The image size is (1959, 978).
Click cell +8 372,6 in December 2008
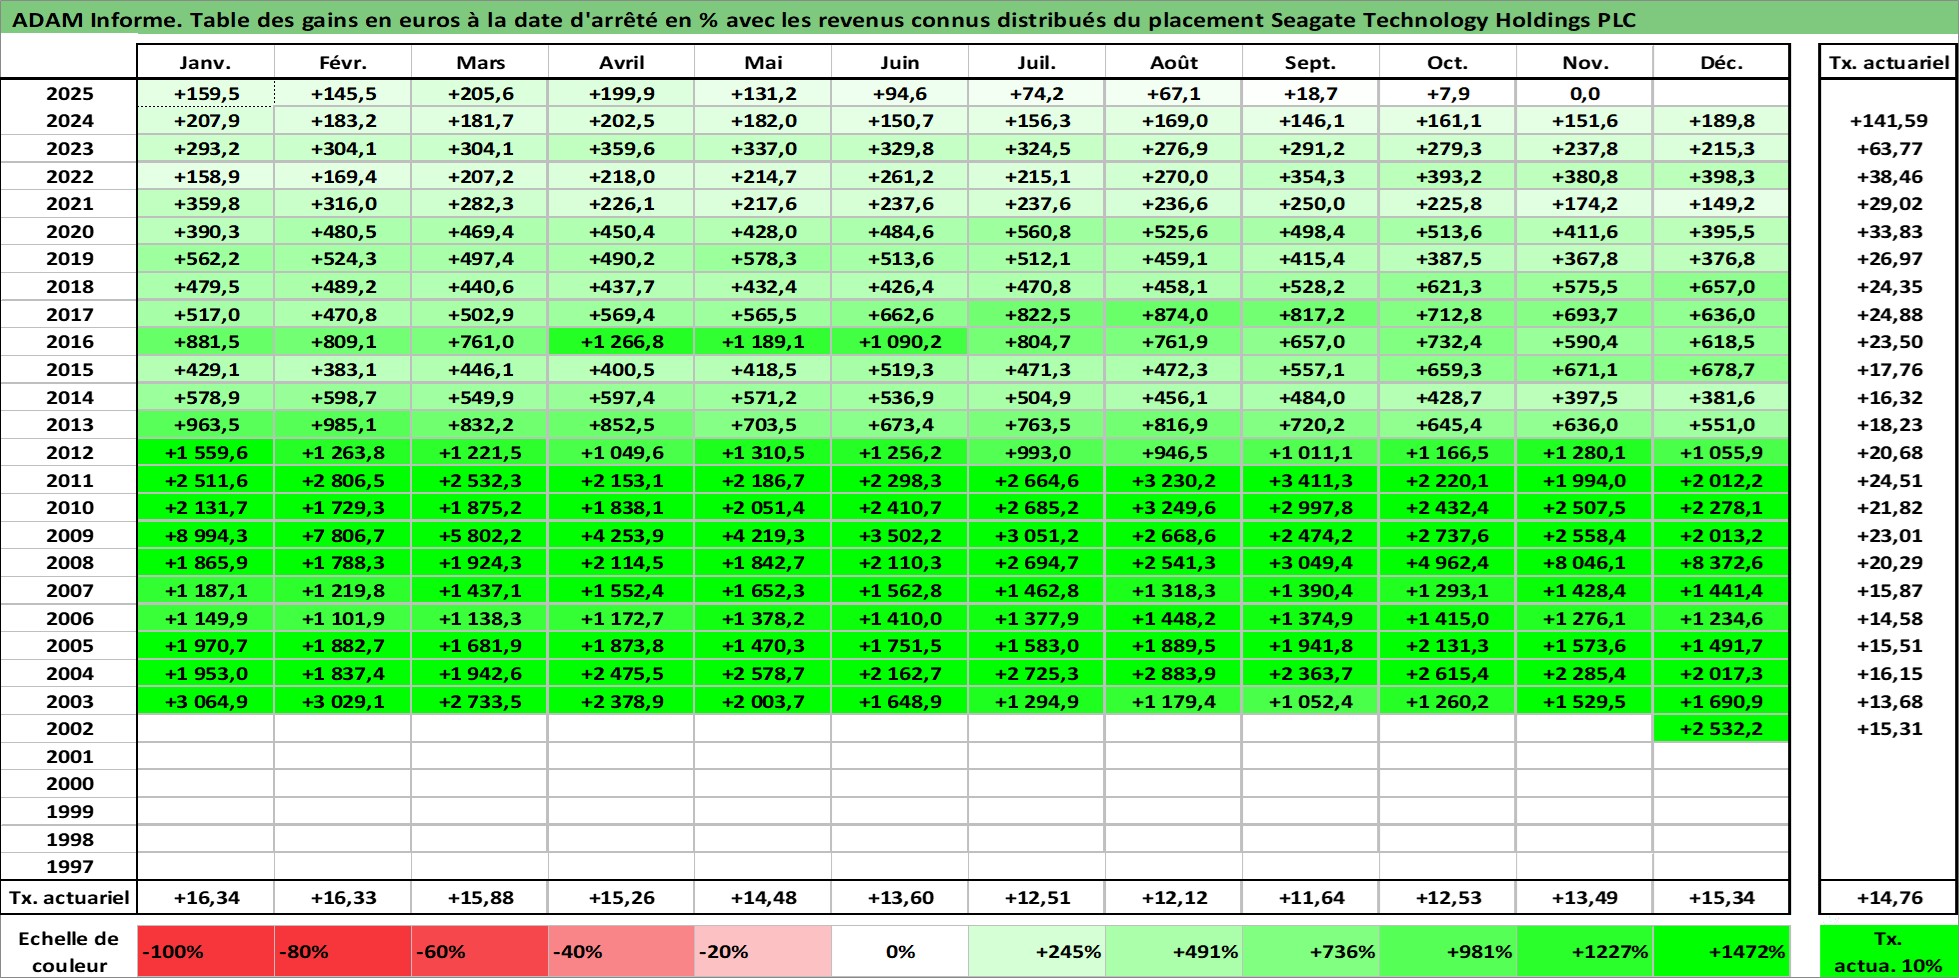coord(1721,563)
